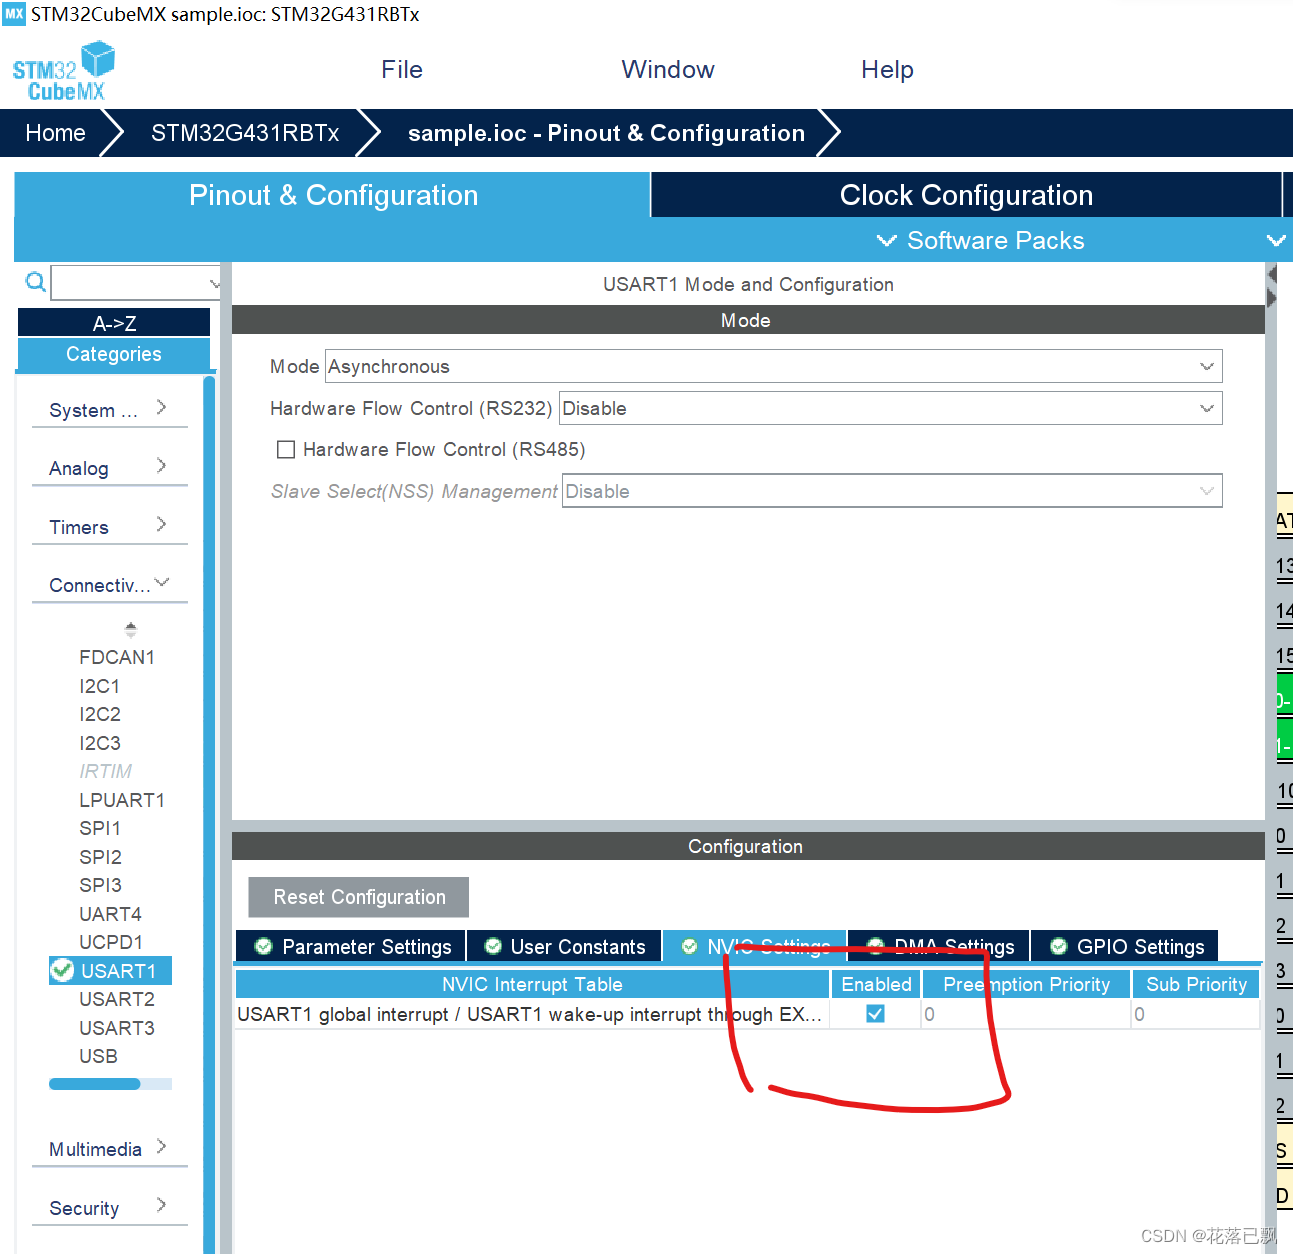Screen dimensions: 1293x1254
Task: Click the STM32CubeMX logo icon
Action: click(63, 71)
